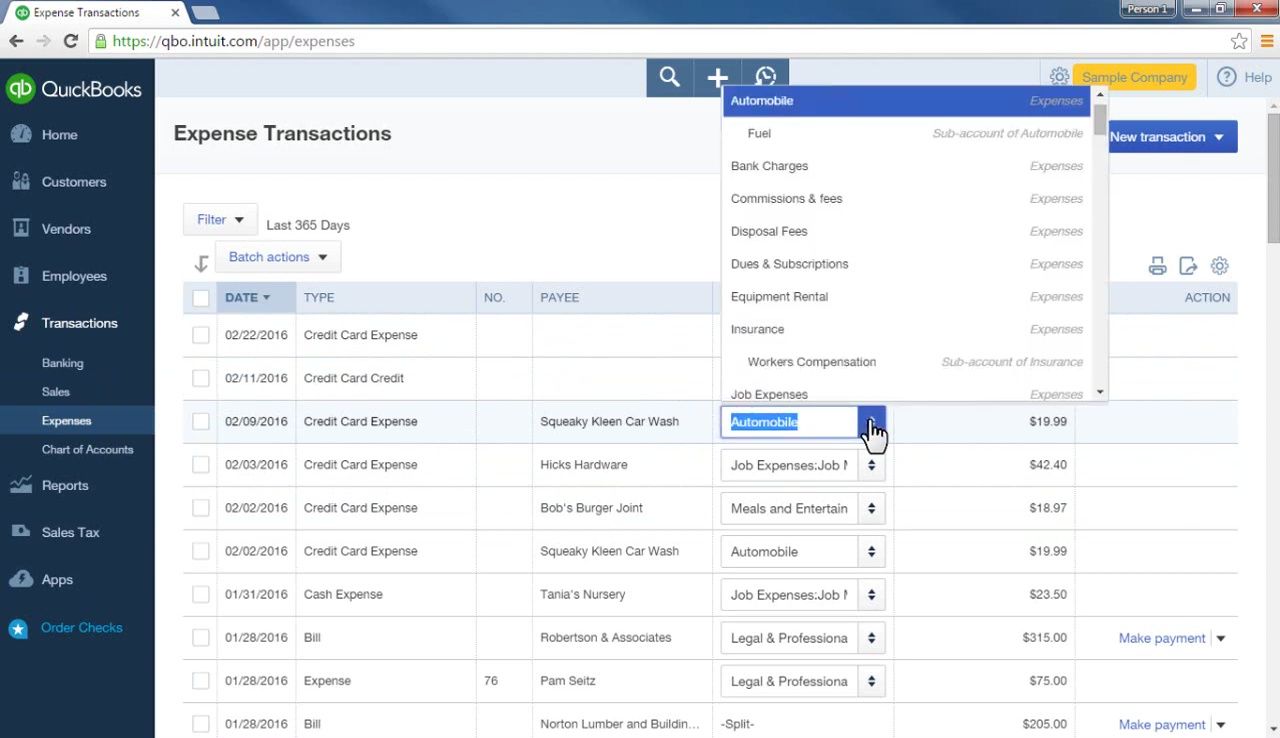Click the Order Checks star icon
The image size is (1280, 738).
coord(18,628)
